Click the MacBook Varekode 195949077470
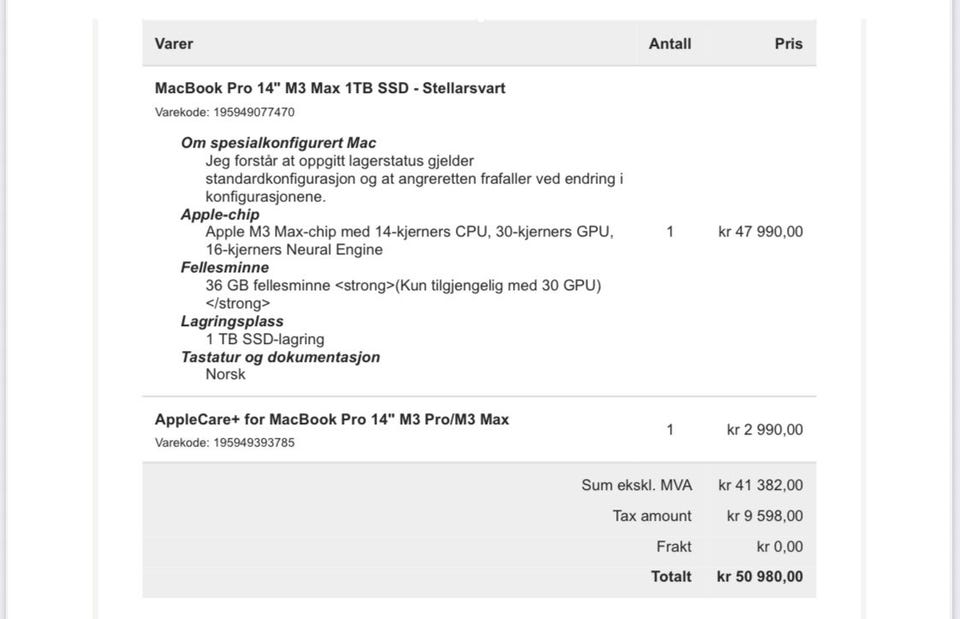The image size is (960, 619). [x=224, y=112]
